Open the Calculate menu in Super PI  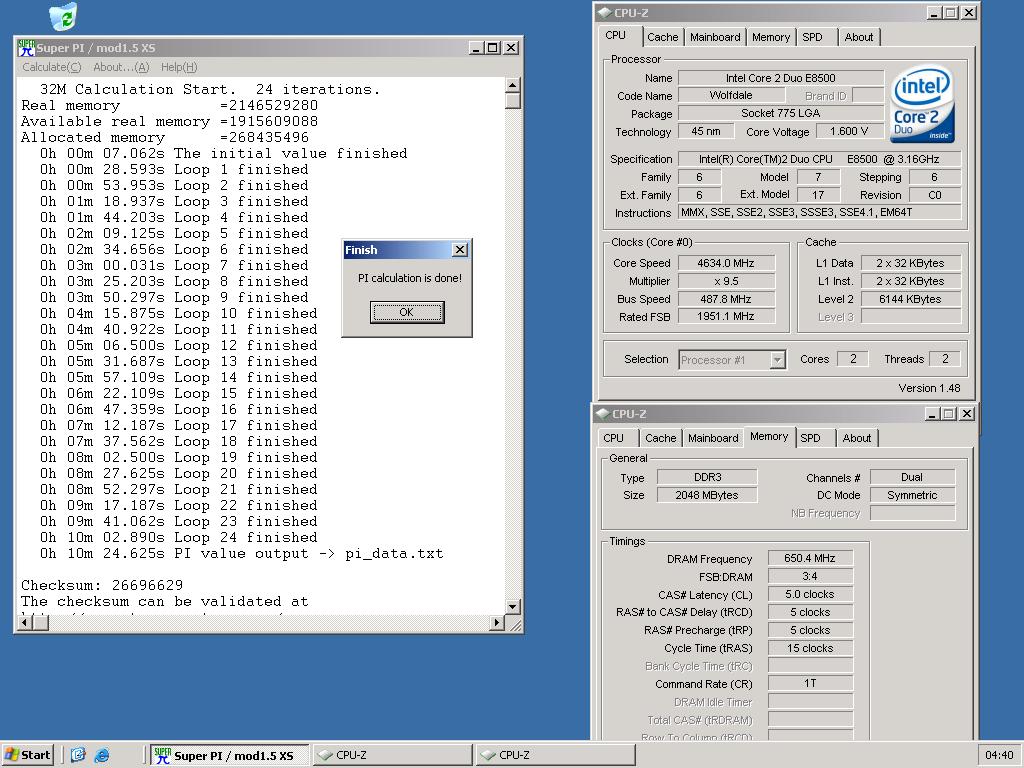[x=52, y=67]
